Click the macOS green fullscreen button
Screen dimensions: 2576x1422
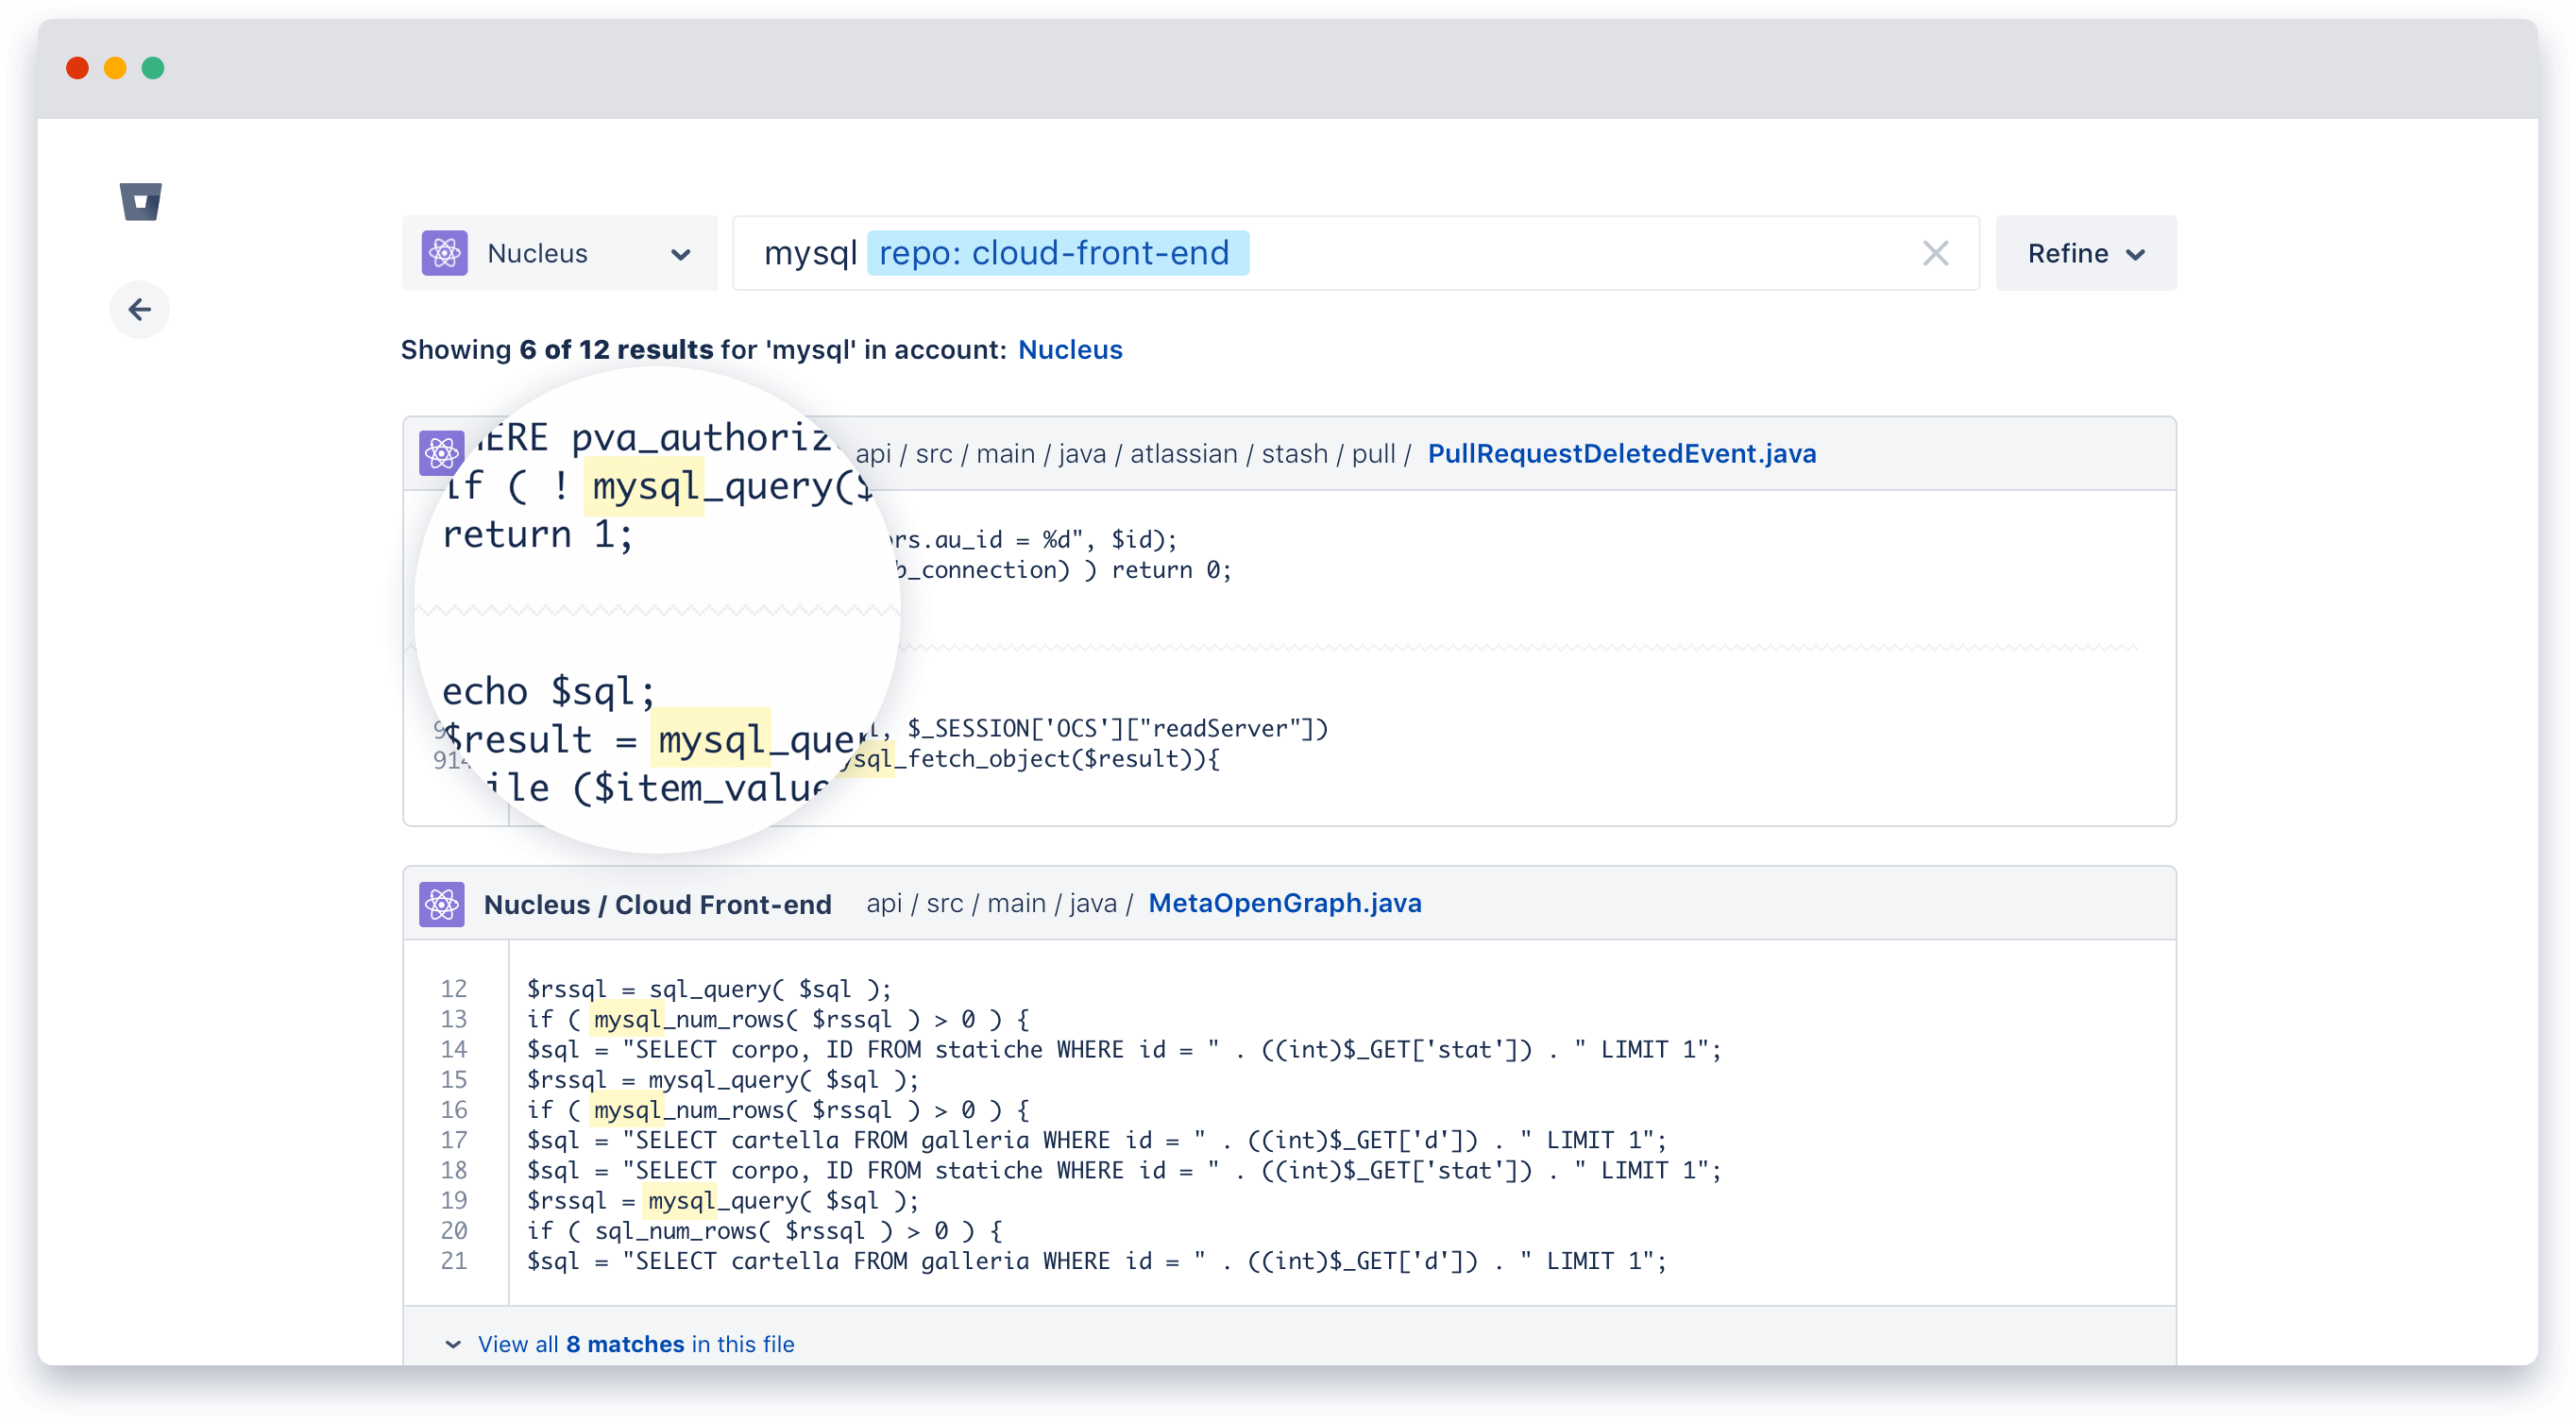[153, 68]
